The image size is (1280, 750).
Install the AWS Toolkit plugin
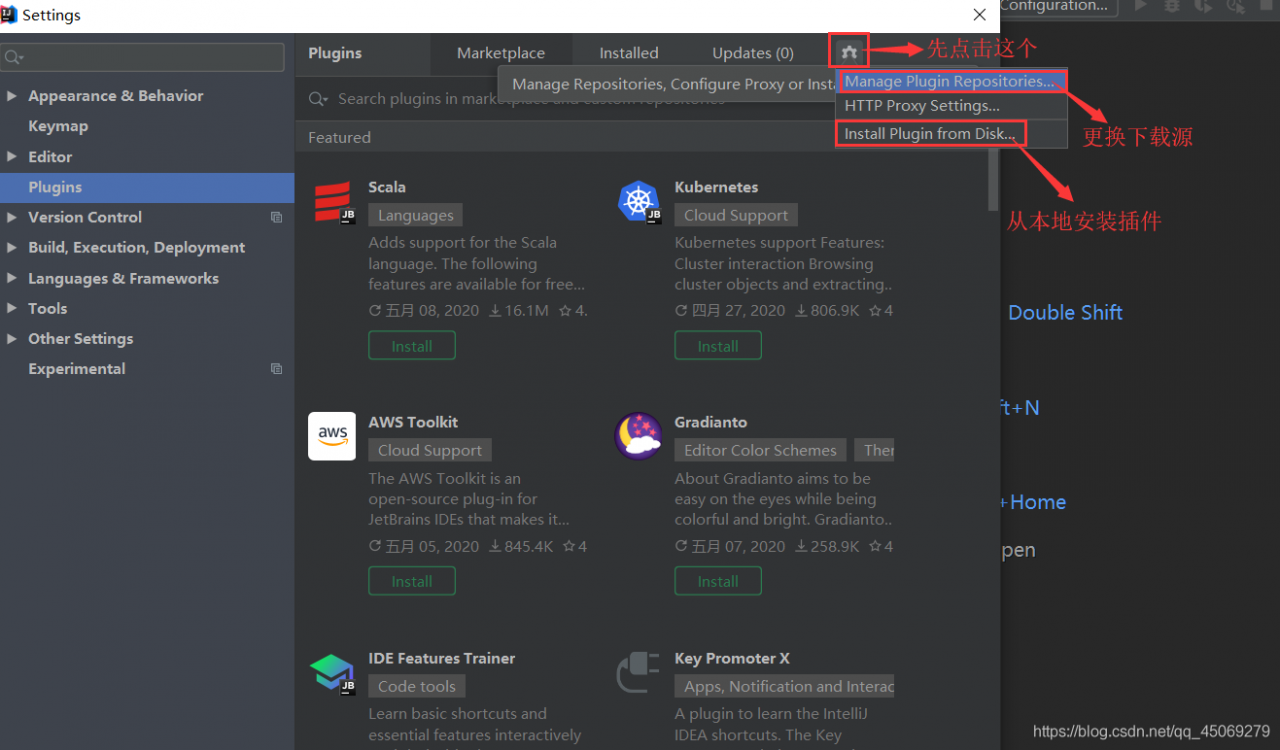(412, 581)
